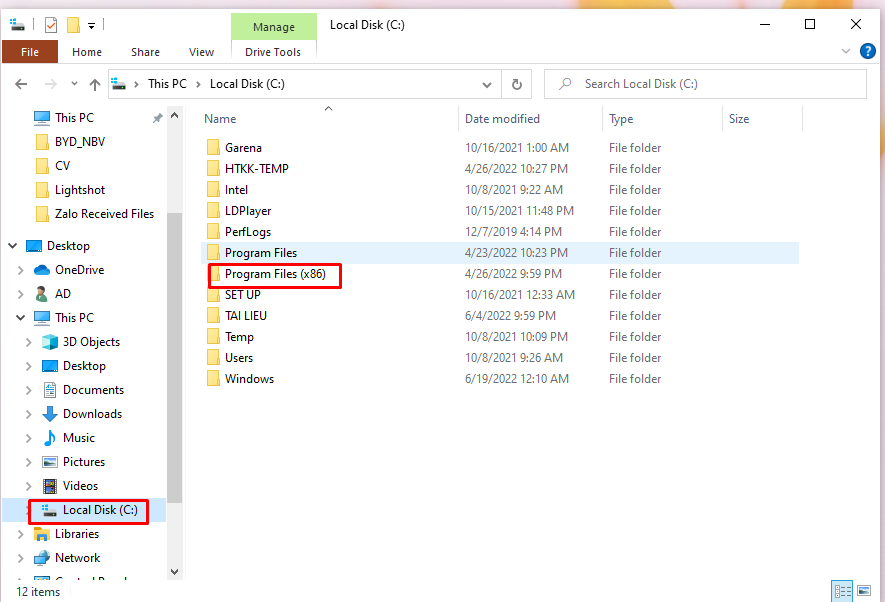The image size is (885, 602).
Task: Click the Help question mark icon
Action: click(x=868, y=51)
